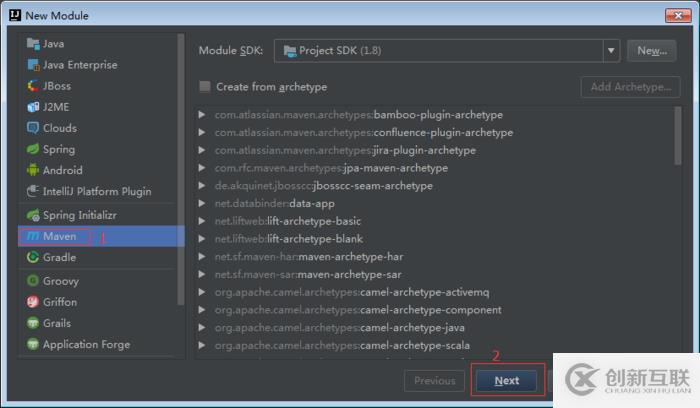
Task: Close the New Module dialog
Action: [x=678, y=15]
